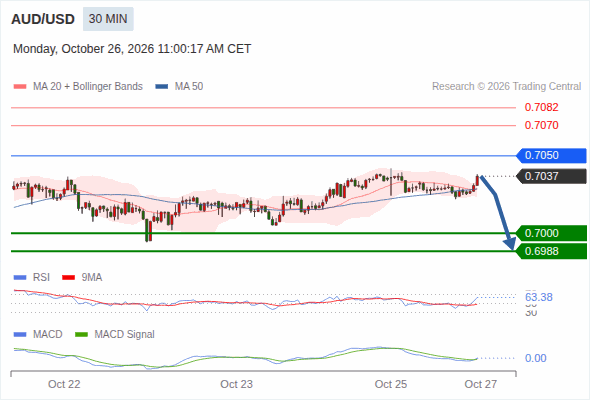Image resolution: width=590 pixels, height=400 pixels.
Task: Click the blue 0.7050 pivot tag
Action: tap(551, 155)
